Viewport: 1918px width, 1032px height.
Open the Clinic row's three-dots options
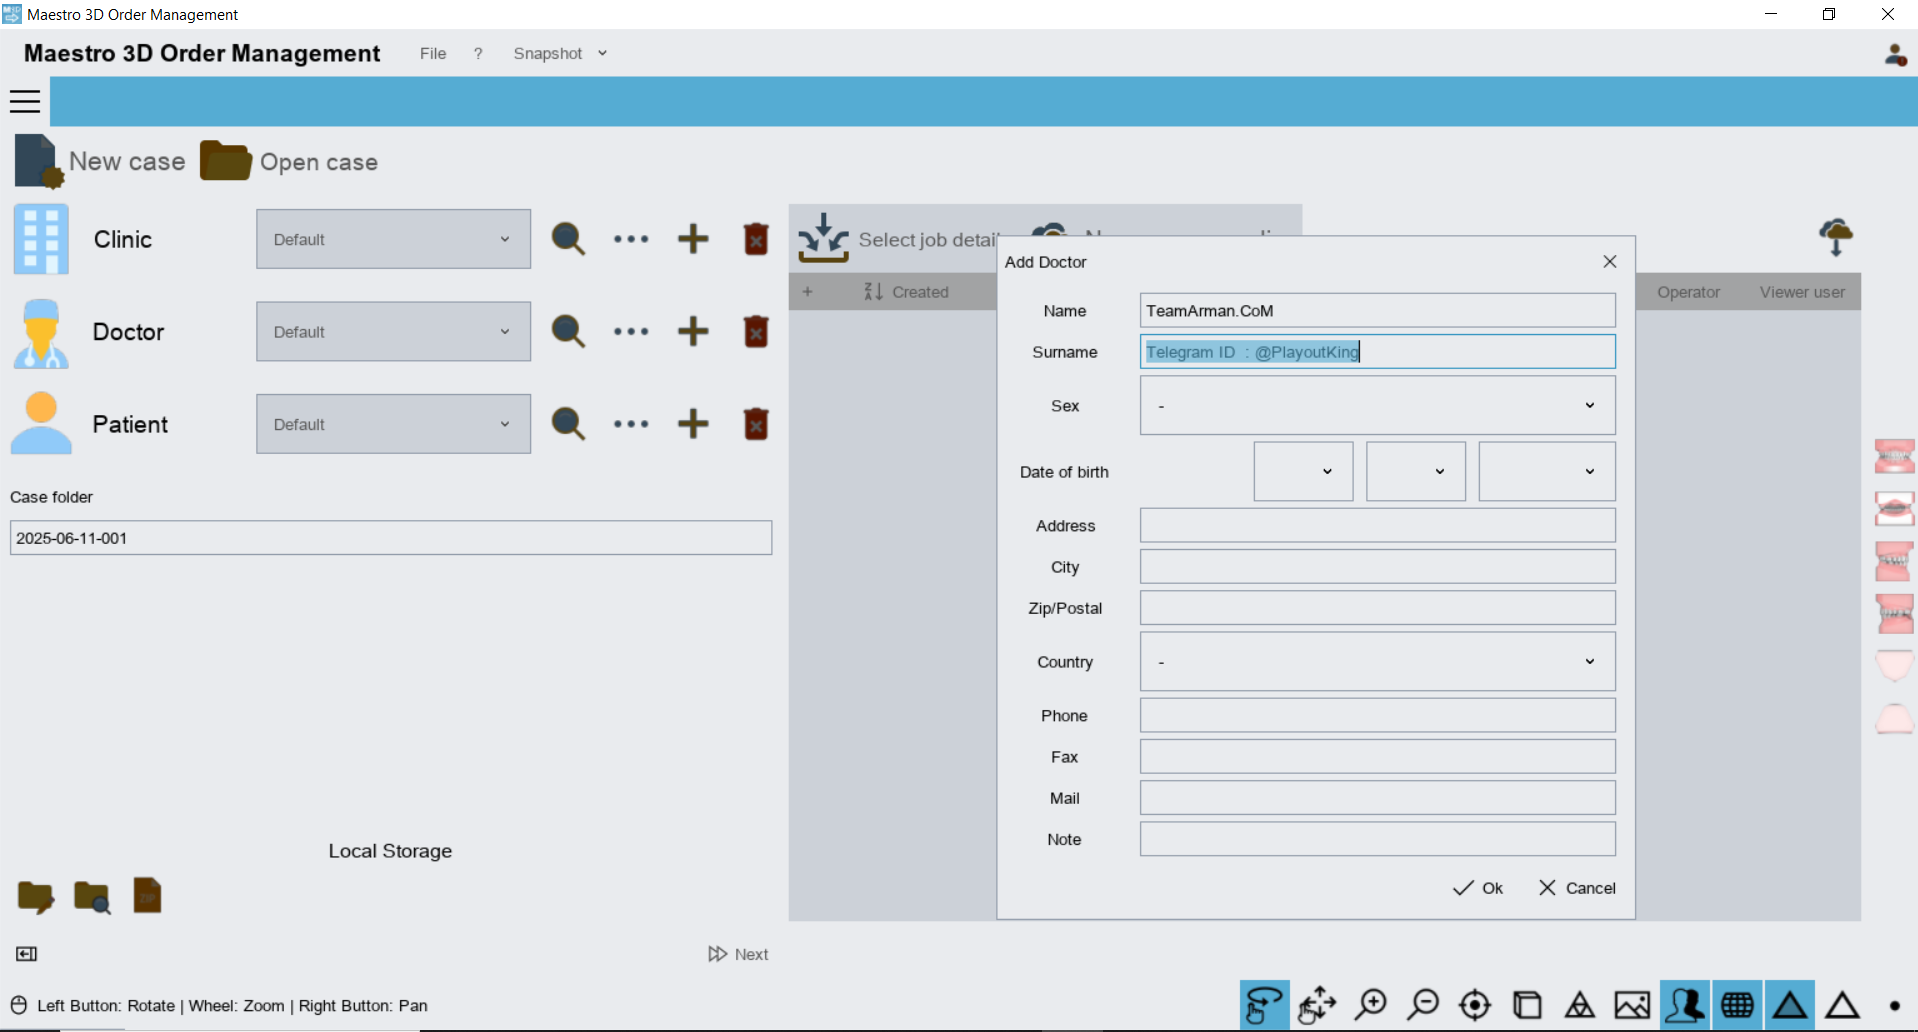click(x=631, y=239)
